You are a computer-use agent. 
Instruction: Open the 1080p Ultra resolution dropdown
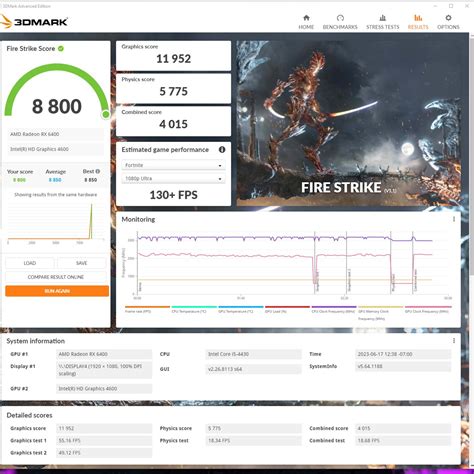(173, 179)
